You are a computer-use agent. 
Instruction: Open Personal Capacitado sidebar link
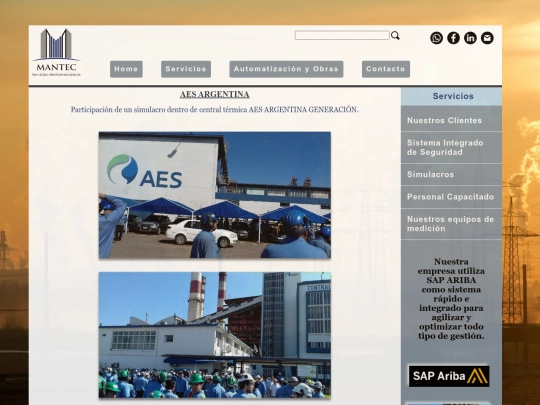(x=451, y=197)
